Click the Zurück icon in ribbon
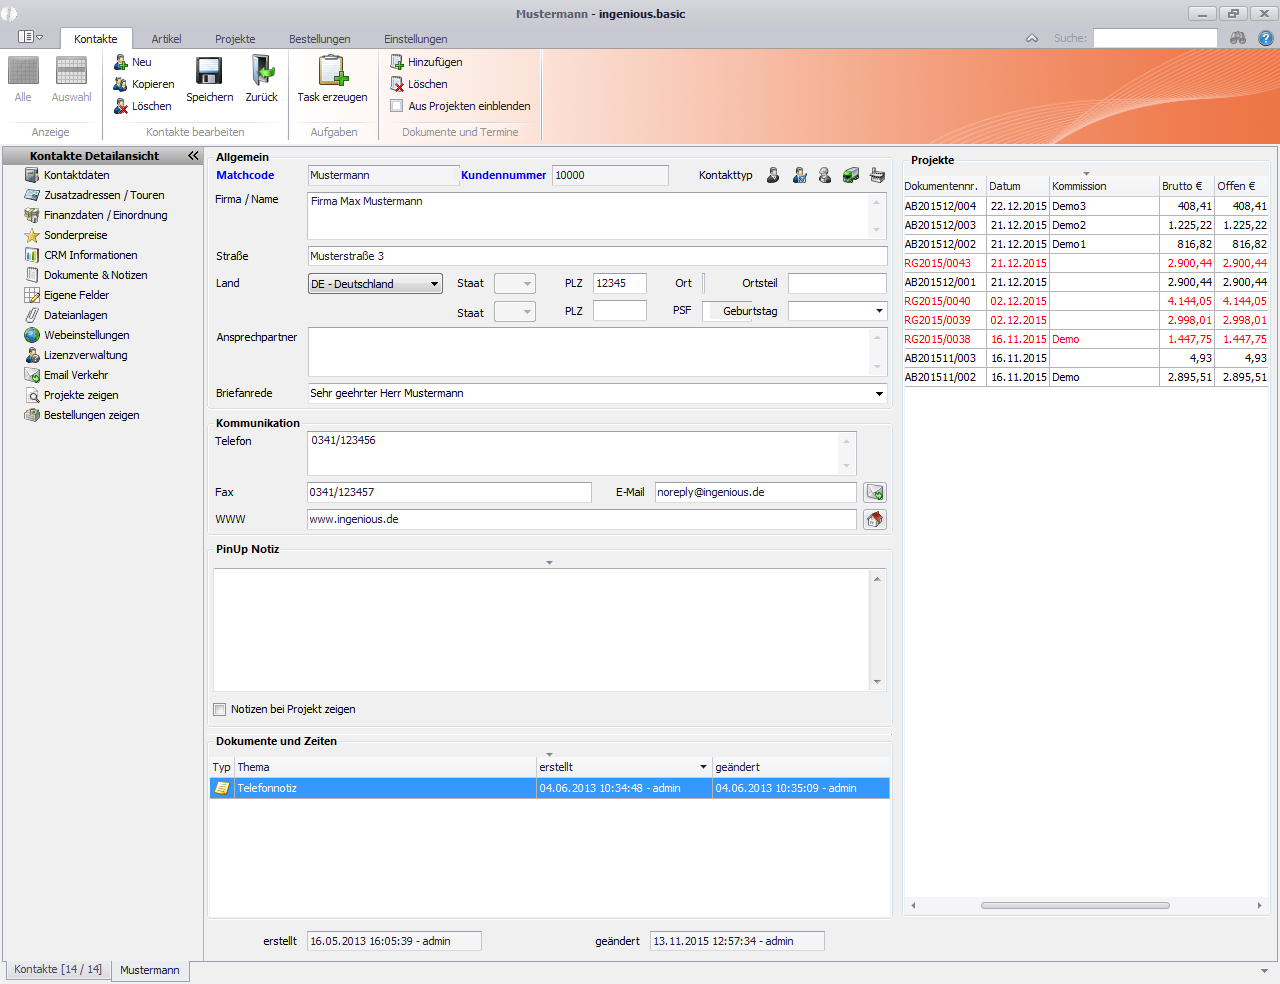 tap(262, 71)
